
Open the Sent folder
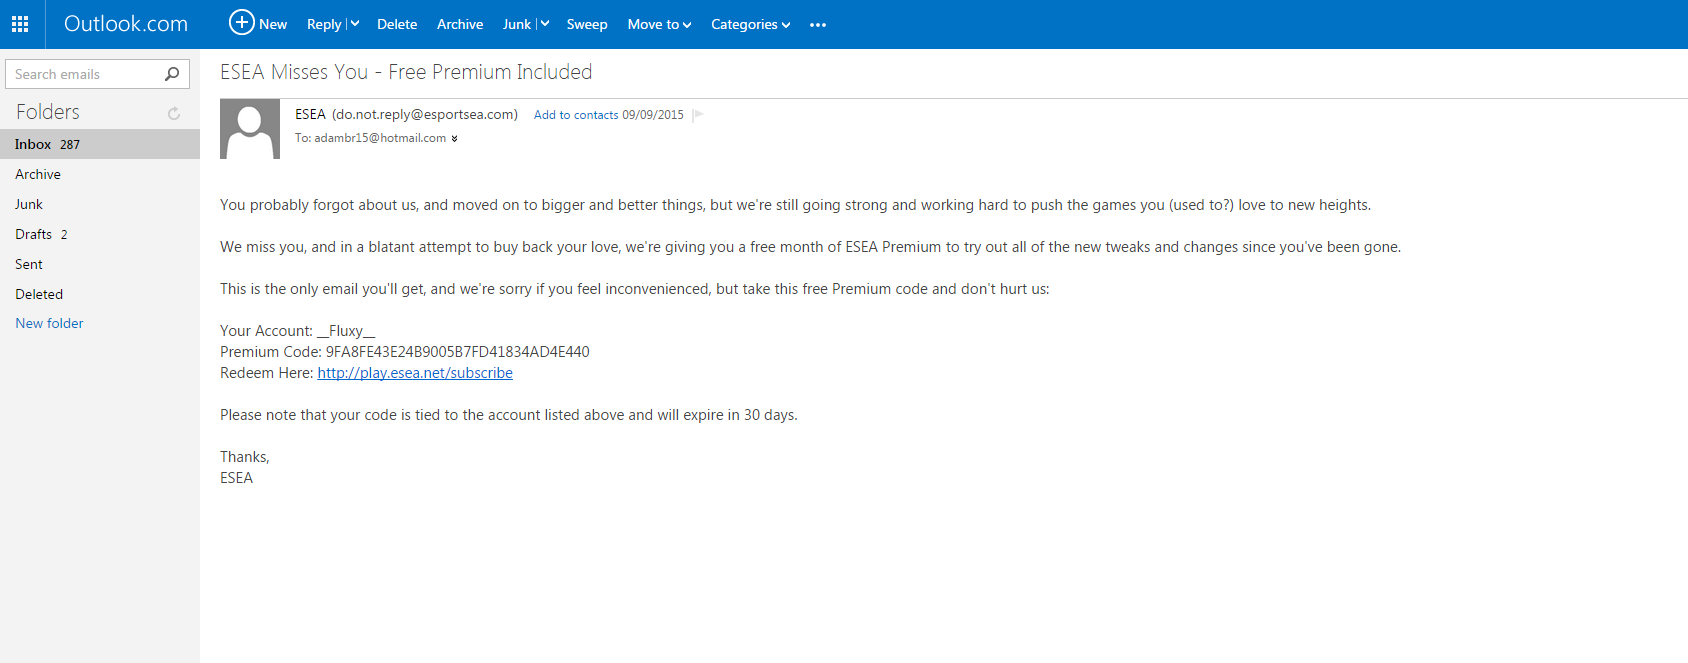click(x=100, y=264)
